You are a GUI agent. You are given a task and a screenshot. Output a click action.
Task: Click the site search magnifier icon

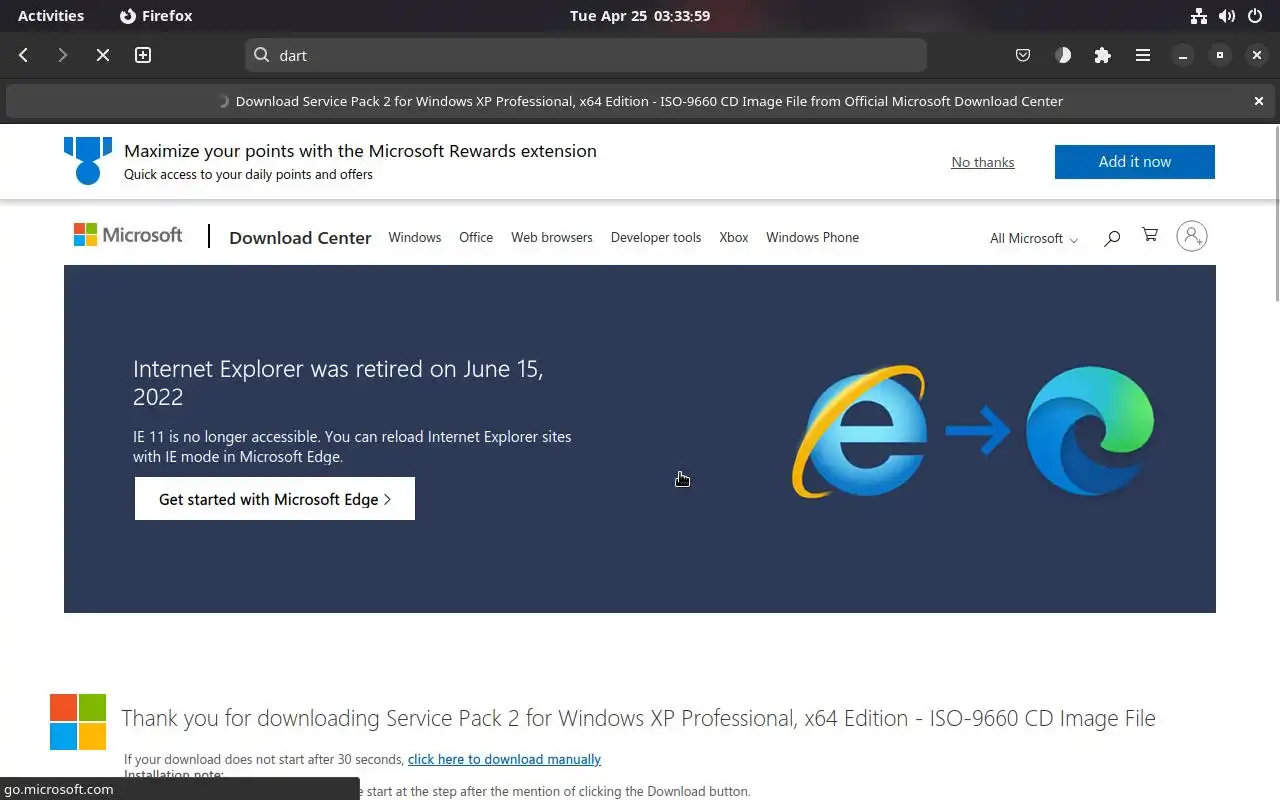point(1112,238)
